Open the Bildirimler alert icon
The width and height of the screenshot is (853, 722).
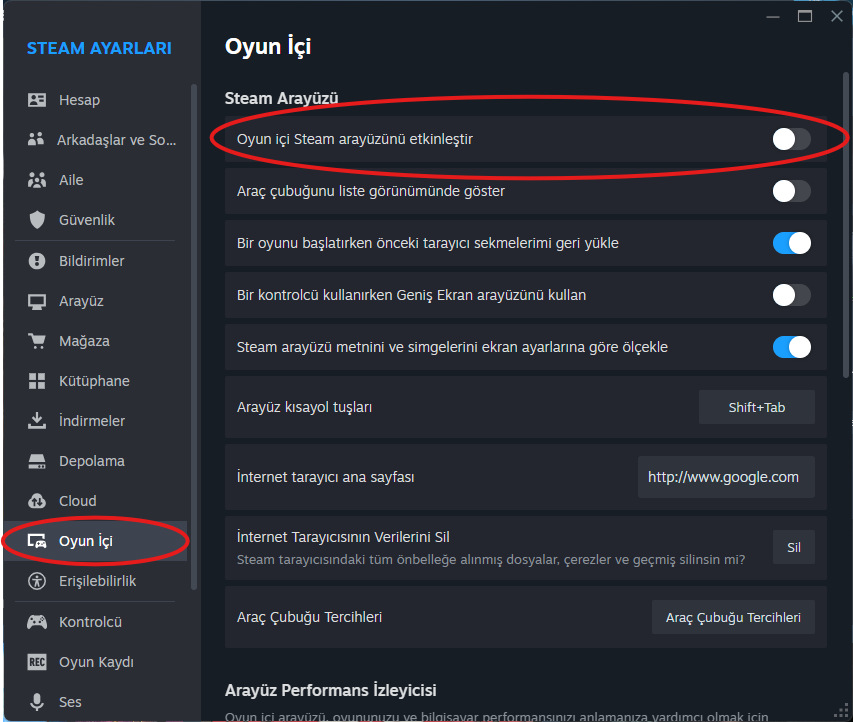coord(36,261)
